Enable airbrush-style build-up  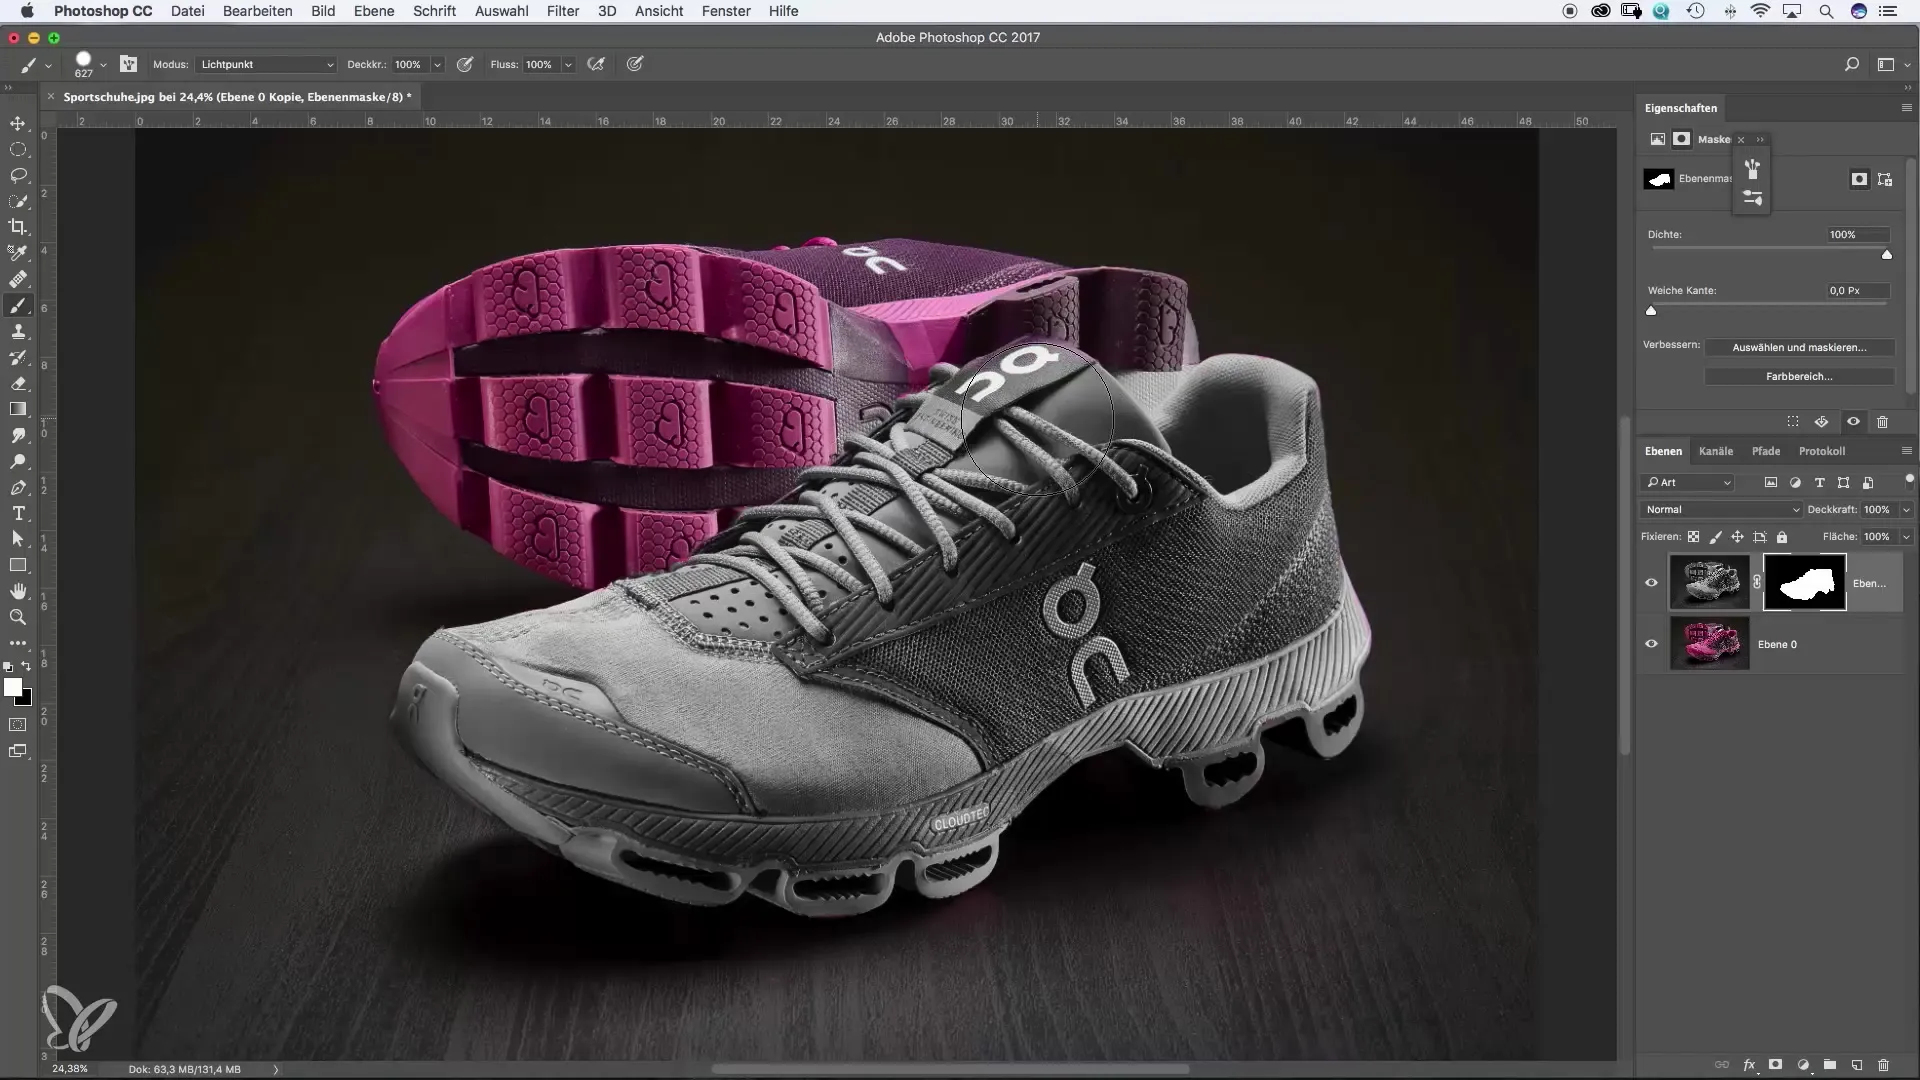point(597,64)
